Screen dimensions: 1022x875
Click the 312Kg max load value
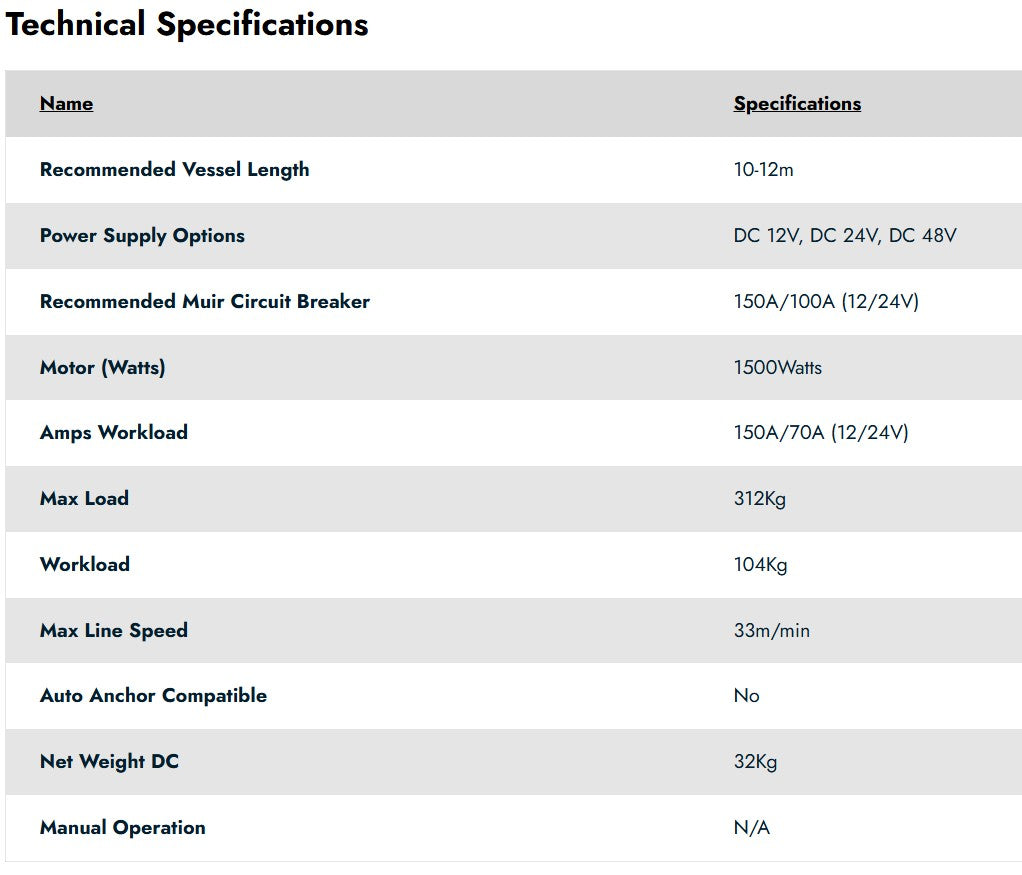click(759, 499)
